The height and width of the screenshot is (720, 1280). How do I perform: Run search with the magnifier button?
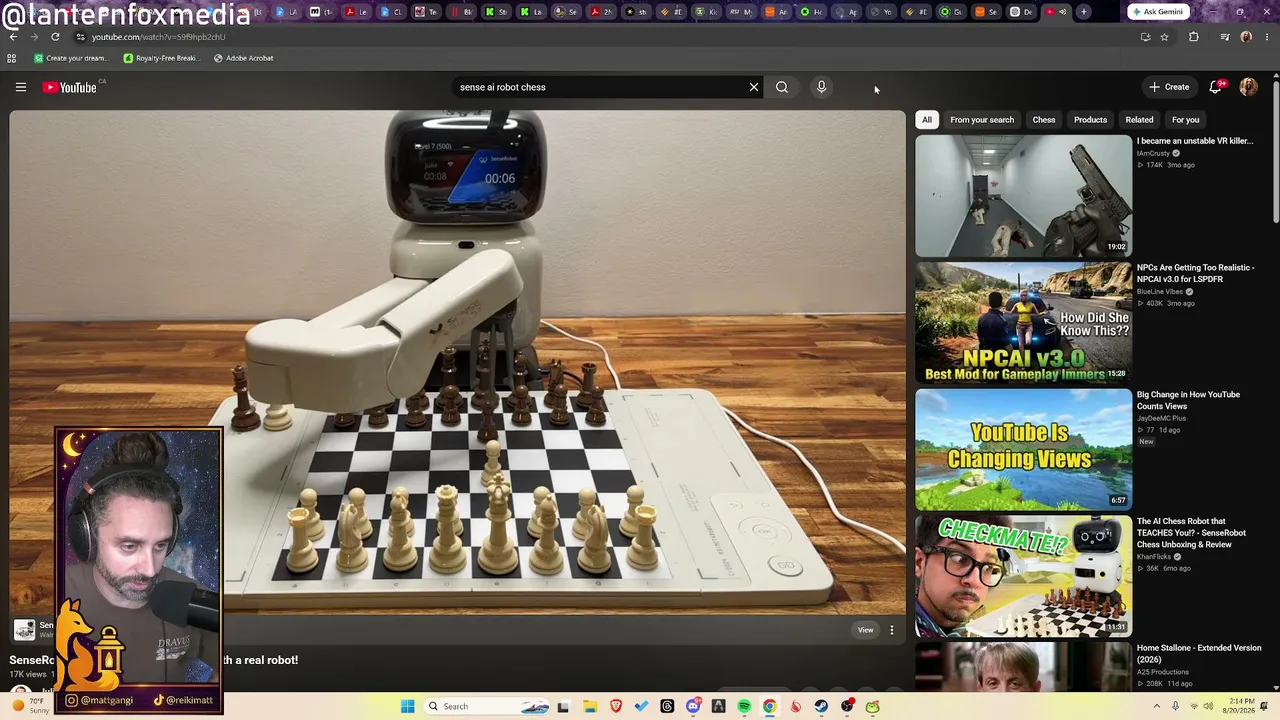[782, 87]
